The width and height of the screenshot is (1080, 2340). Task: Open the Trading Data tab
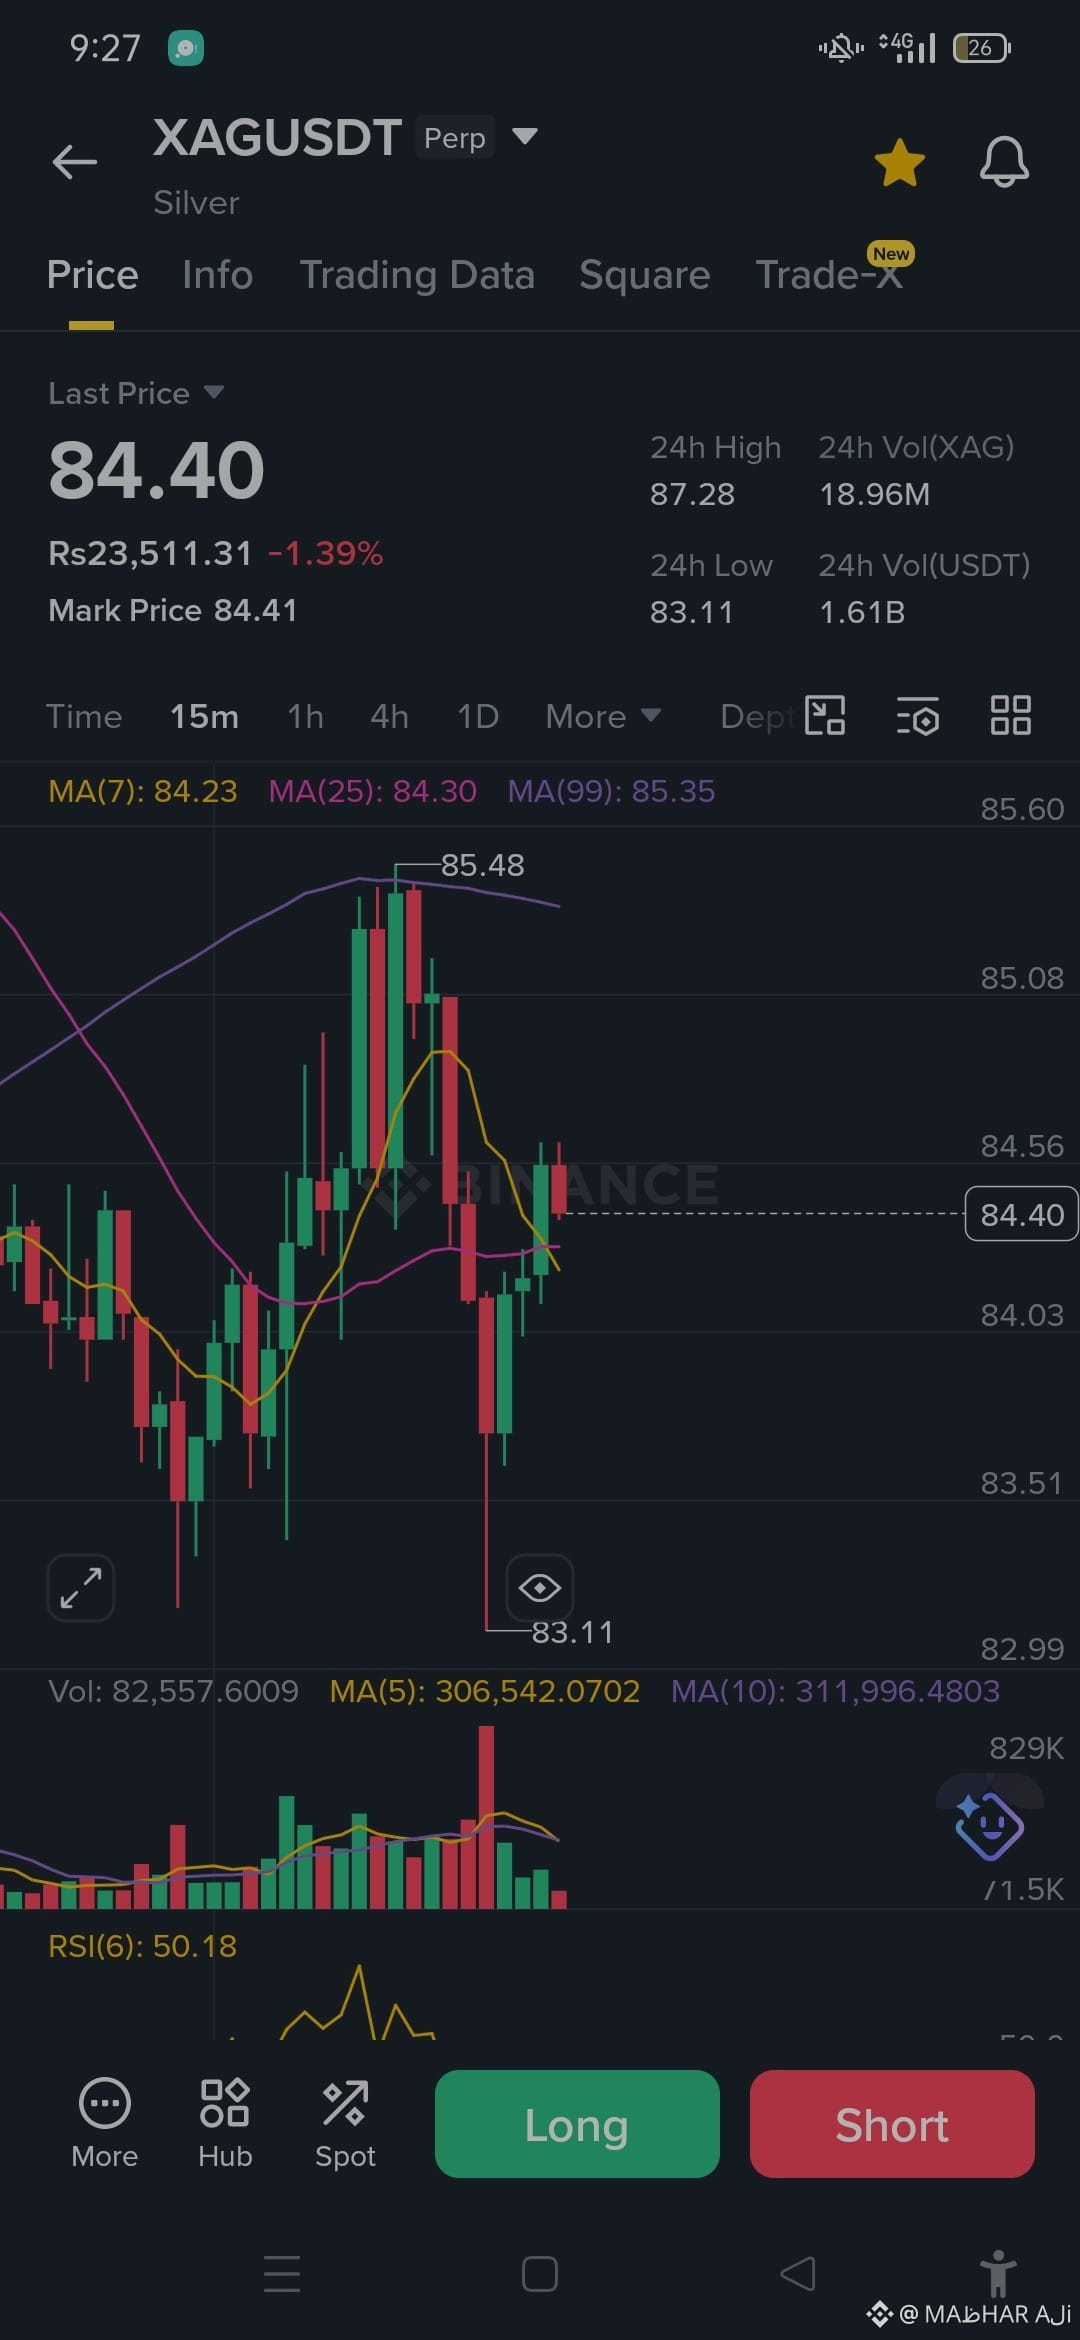click(417, 275)
